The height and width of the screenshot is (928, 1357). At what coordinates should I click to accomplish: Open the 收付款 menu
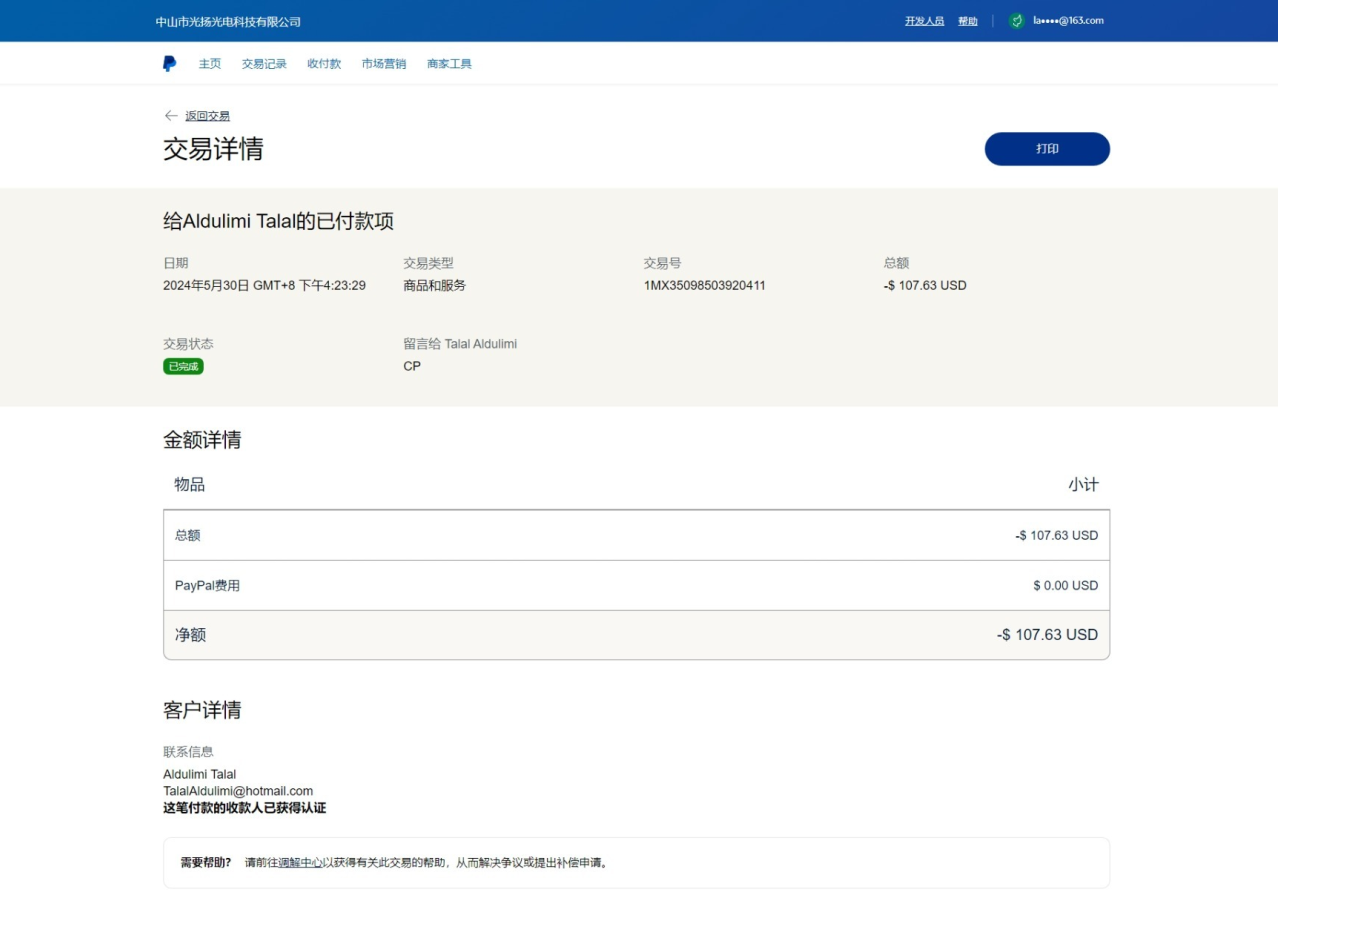[x=324, y=64]
